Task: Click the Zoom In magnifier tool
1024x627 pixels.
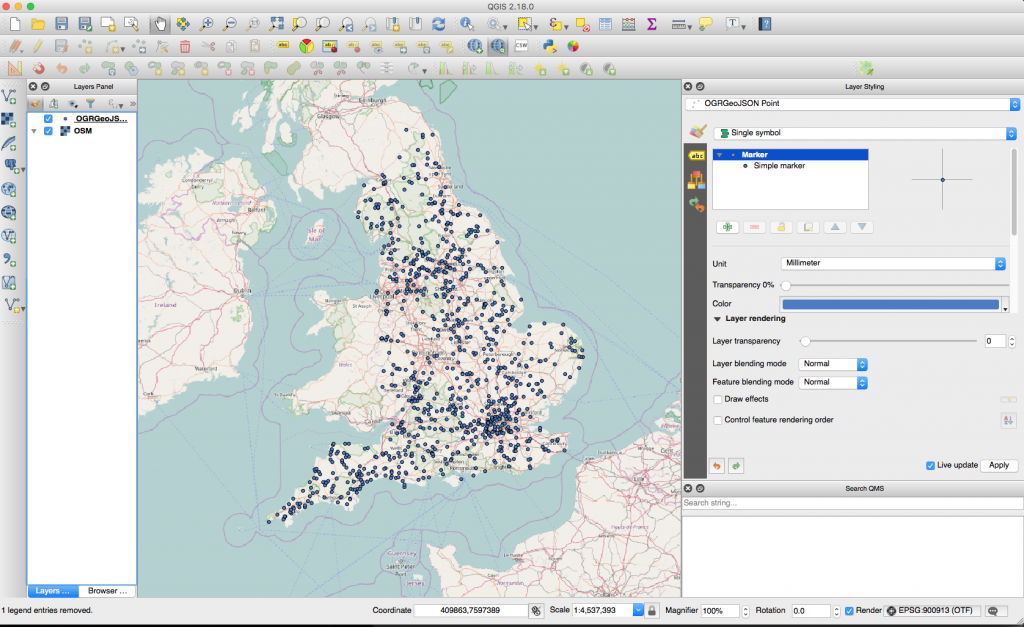Action: pyautogui.click(x=207, y=23)
